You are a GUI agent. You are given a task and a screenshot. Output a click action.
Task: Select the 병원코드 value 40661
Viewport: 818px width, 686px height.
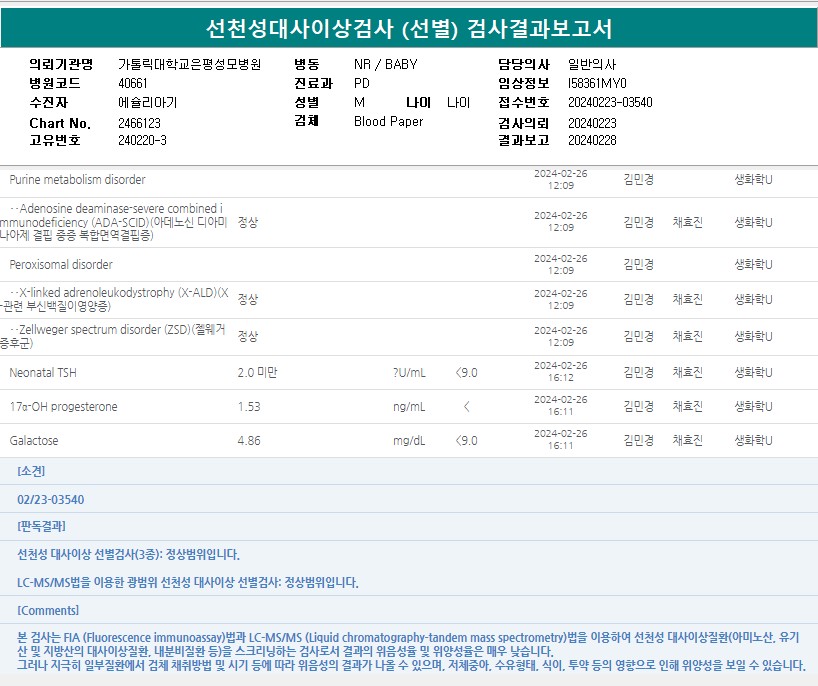point(132,84)
